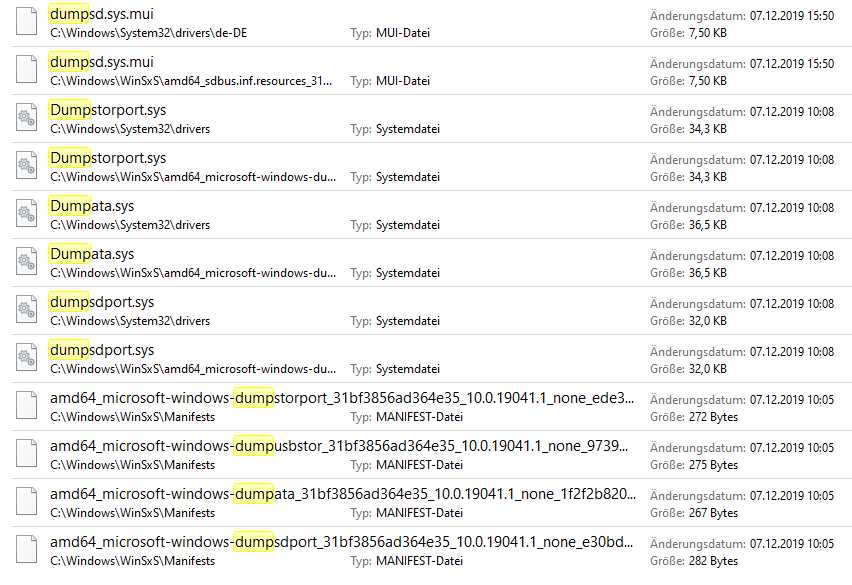The width and height of the screenshot is (852, 585).
Task: Select dumpsdport.sys name located in System32\drivers
Action: 102,302
